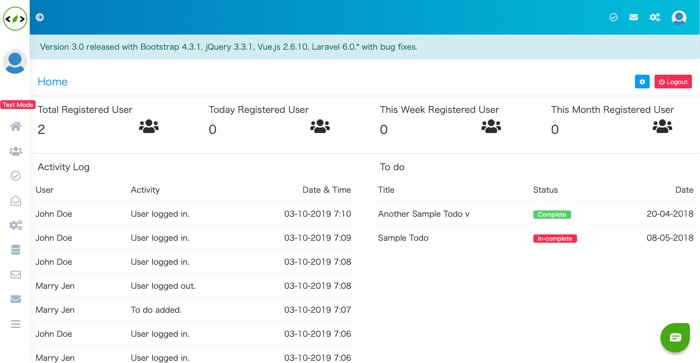Screen dimensions: 700x363
Task: Click Marry Jen in To do added row
Action: 55,310
